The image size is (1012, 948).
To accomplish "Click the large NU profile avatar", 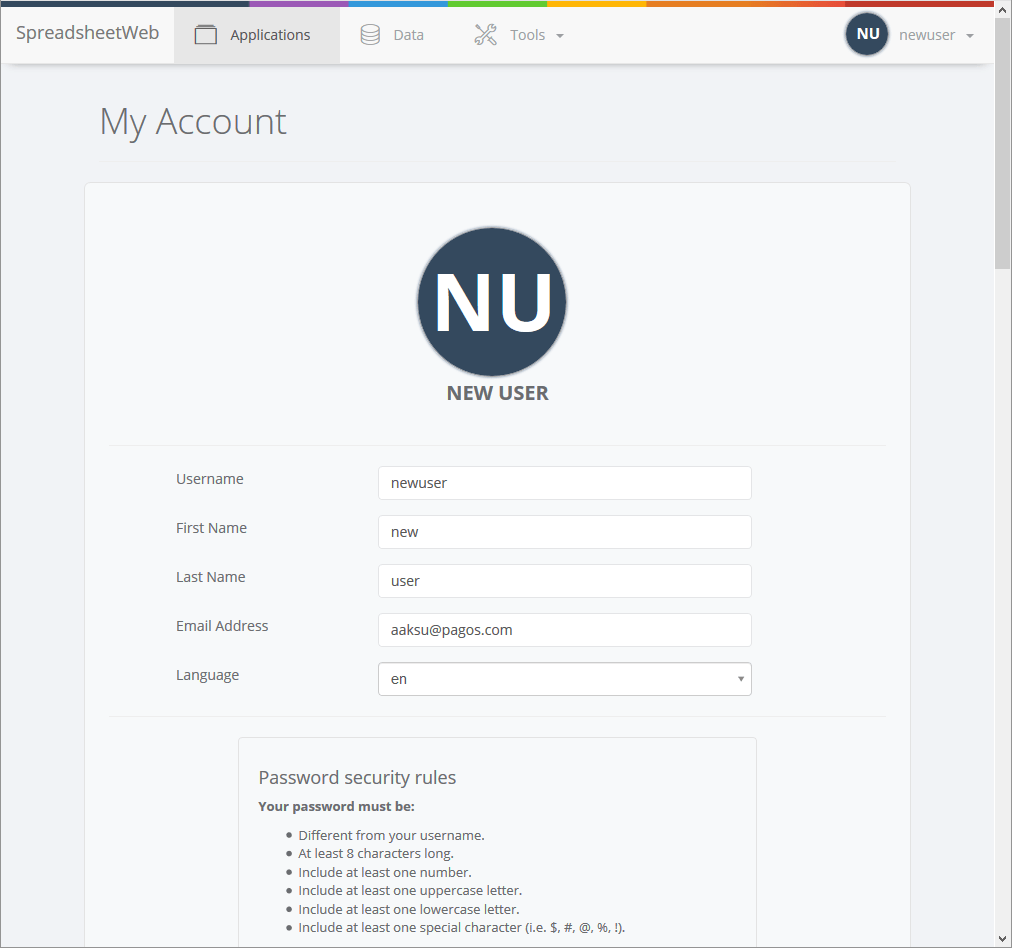I will (492, 301).
